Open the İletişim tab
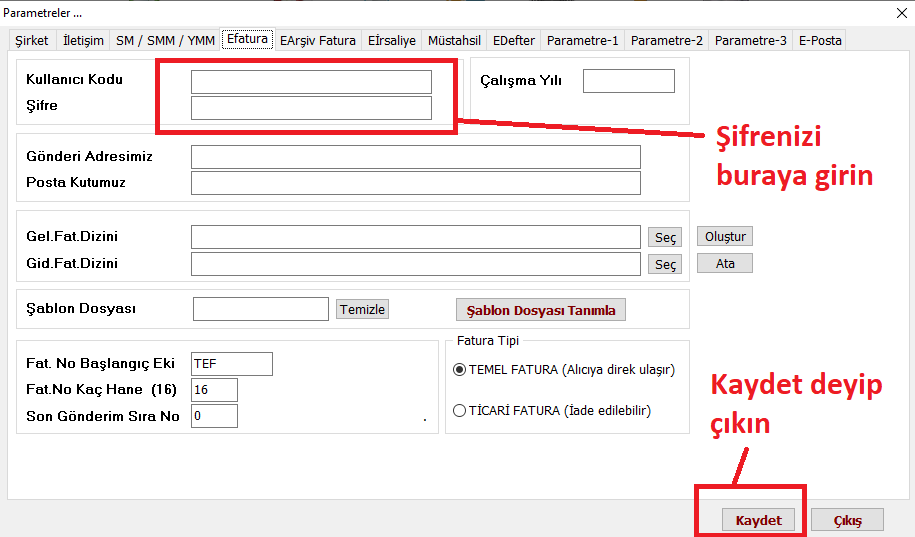 coord(83,41)
